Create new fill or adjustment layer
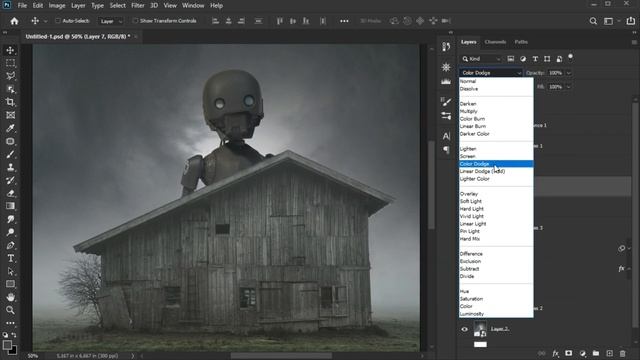Screen dimensions: 640x360 (x=582, y=353)
